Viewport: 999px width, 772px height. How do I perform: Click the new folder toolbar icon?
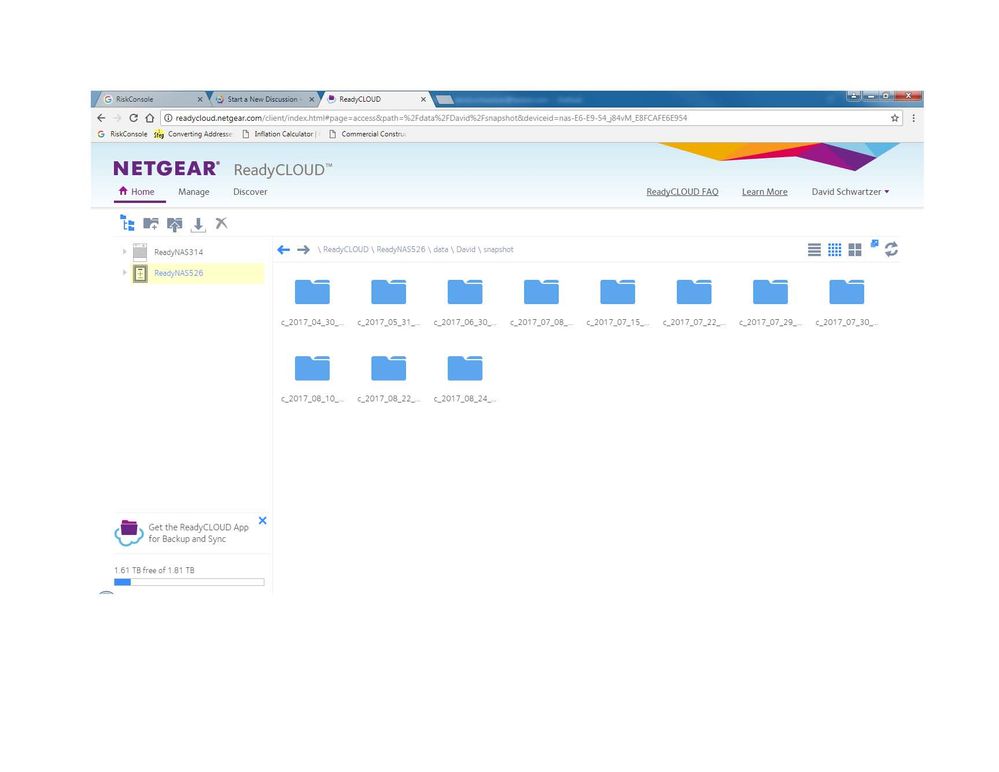[151, 224]
